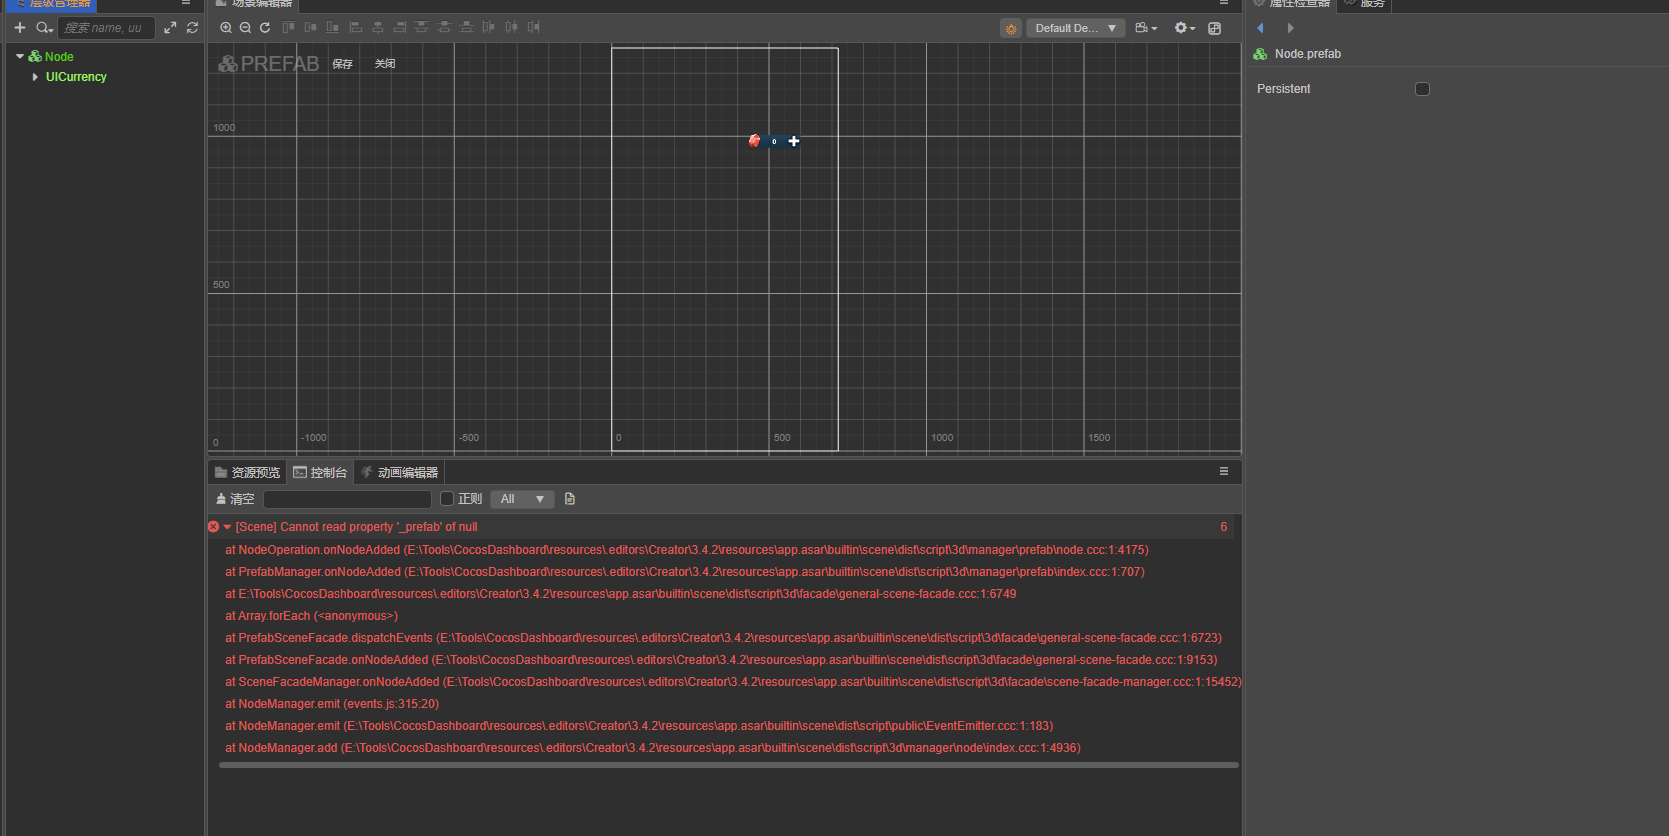Click the NodeOperation.onNodeAdded stack line
This screenshot has height=836, width=1669.
(x=687, y=550)
